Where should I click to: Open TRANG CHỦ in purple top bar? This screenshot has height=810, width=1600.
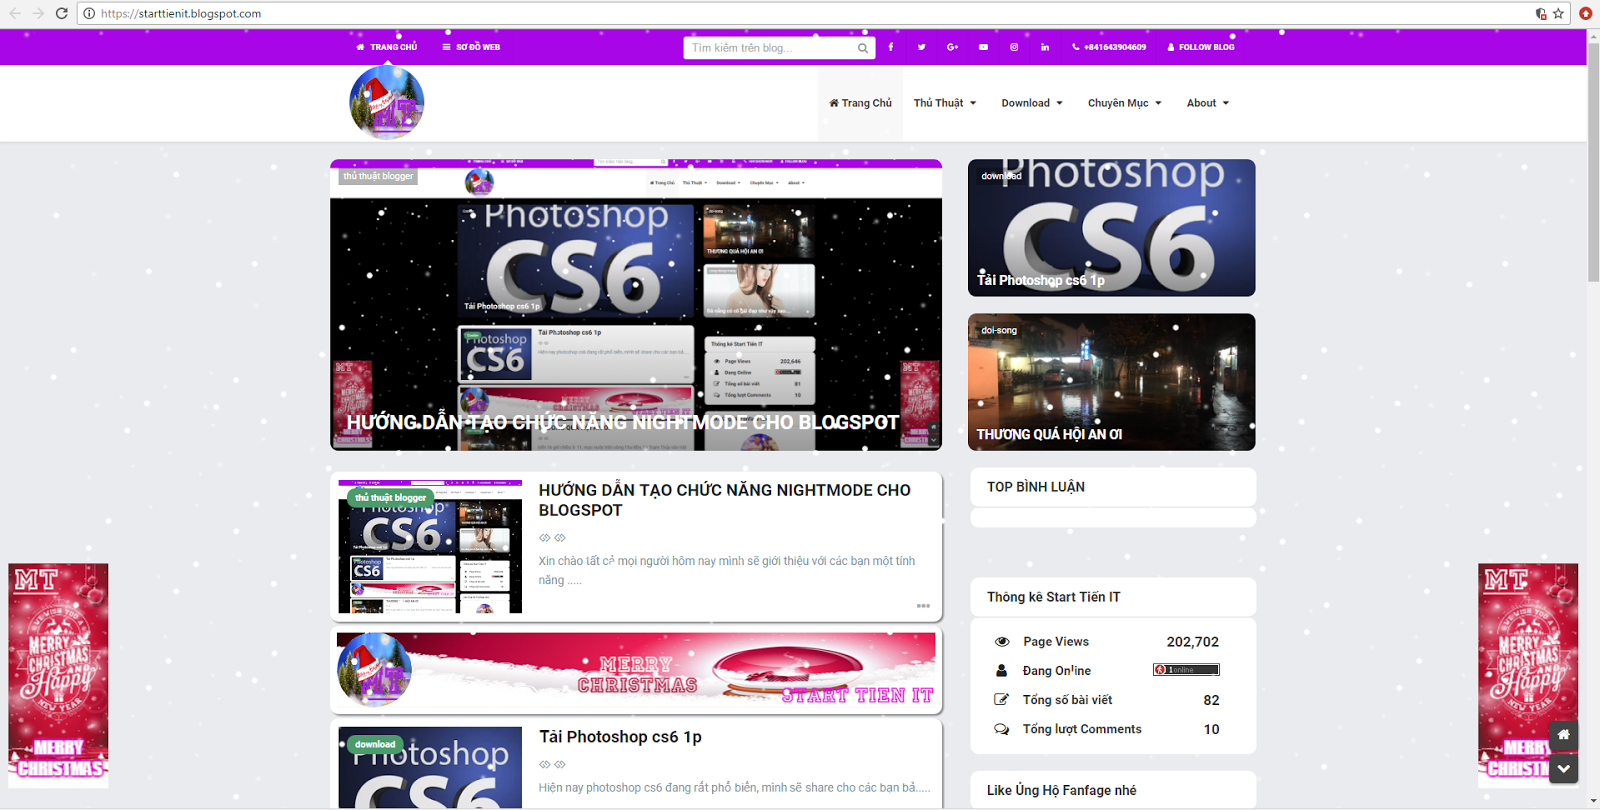click(x=387, y=47)
